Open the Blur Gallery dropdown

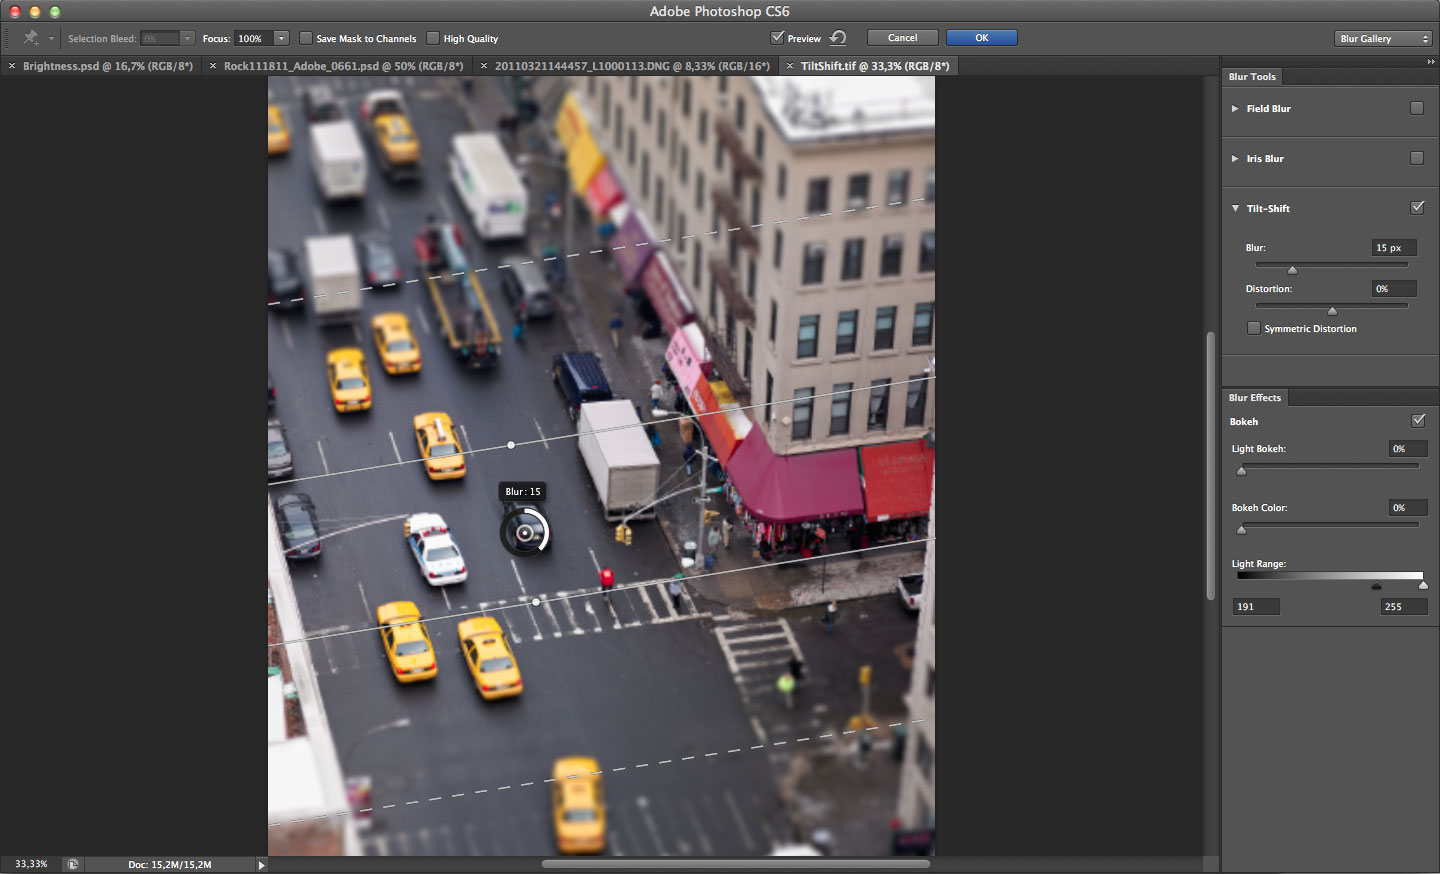1383,38
